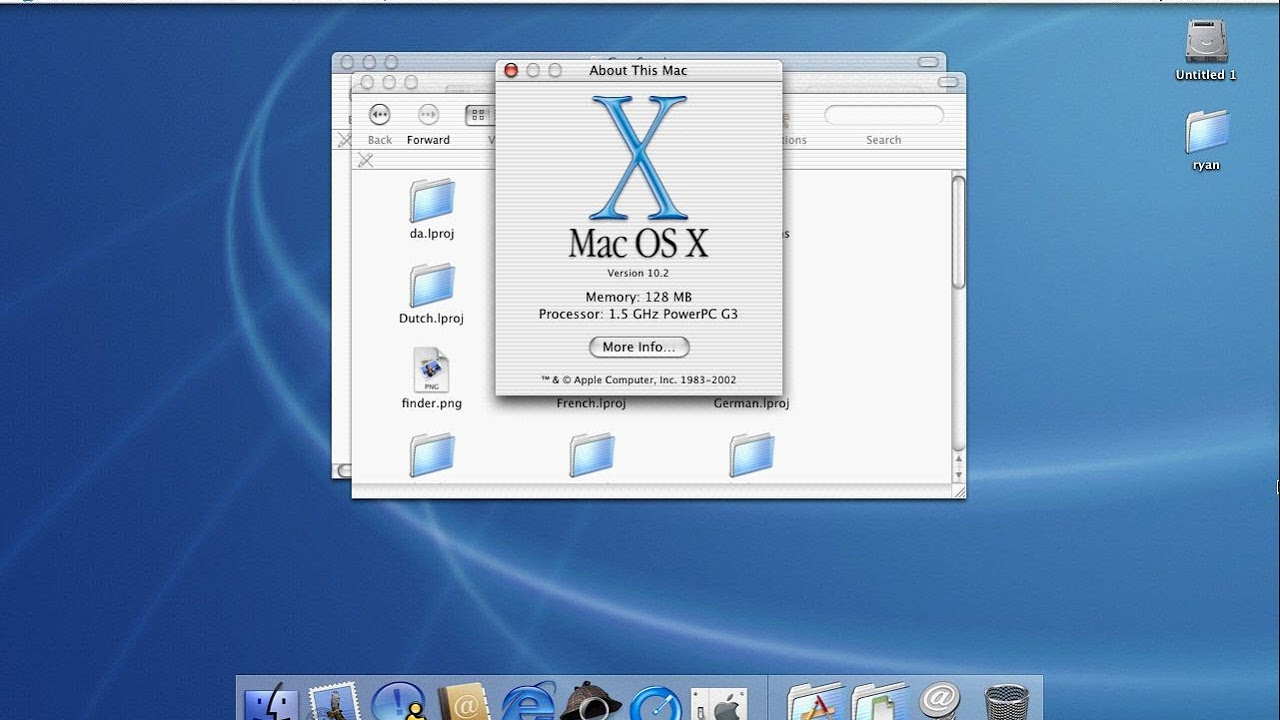
Task: Open the Trash in the Dock
Action: (1006, 702)
